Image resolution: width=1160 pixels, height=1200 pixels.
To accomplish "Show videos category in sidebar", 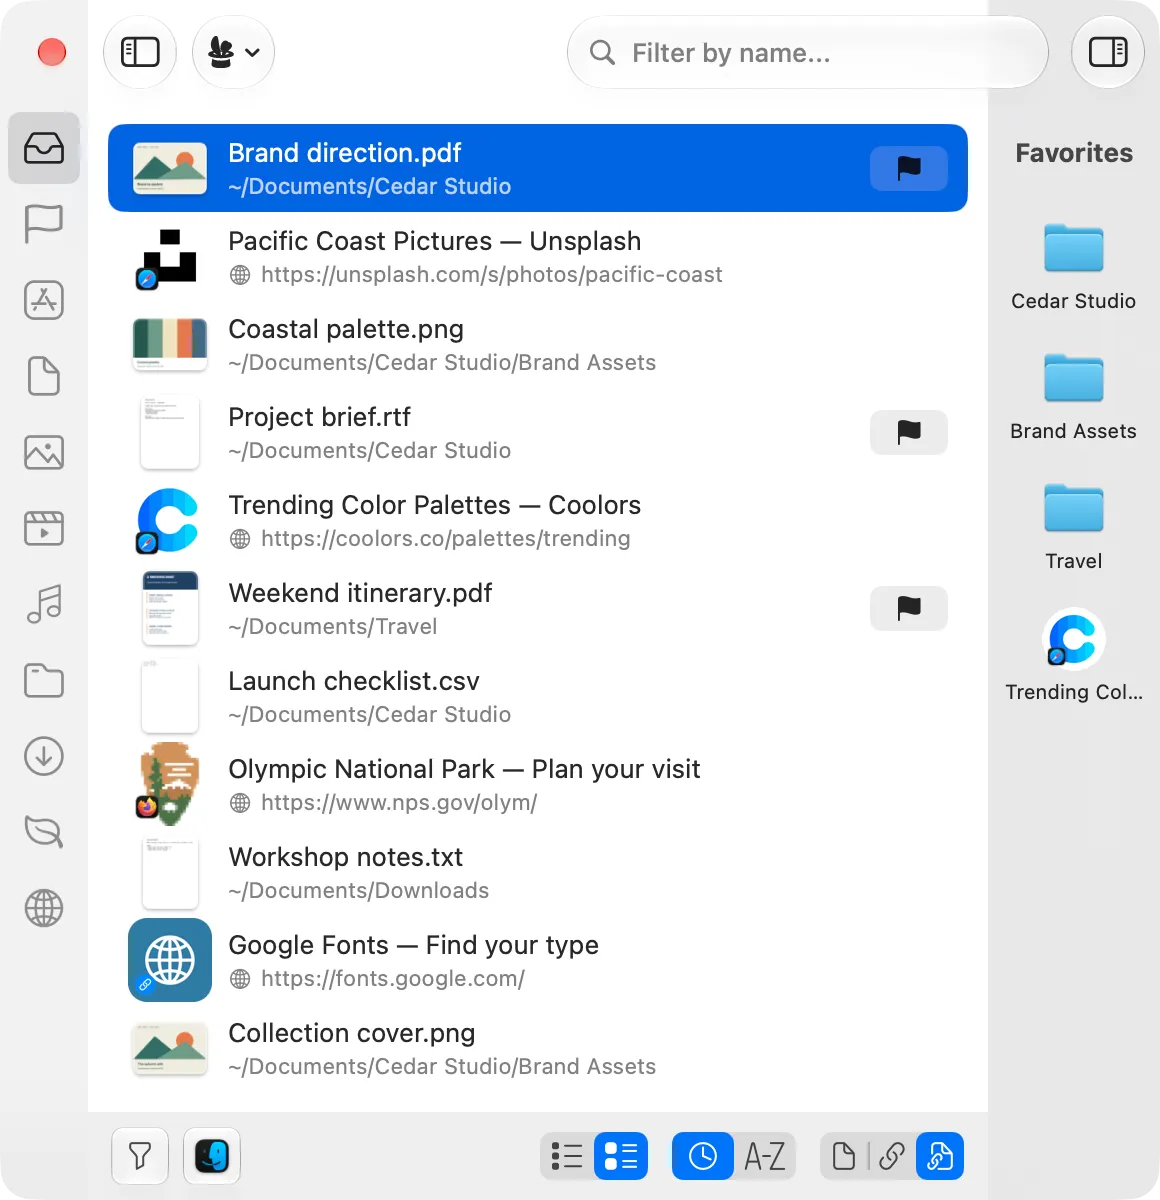I will click(x=44, y=528).
